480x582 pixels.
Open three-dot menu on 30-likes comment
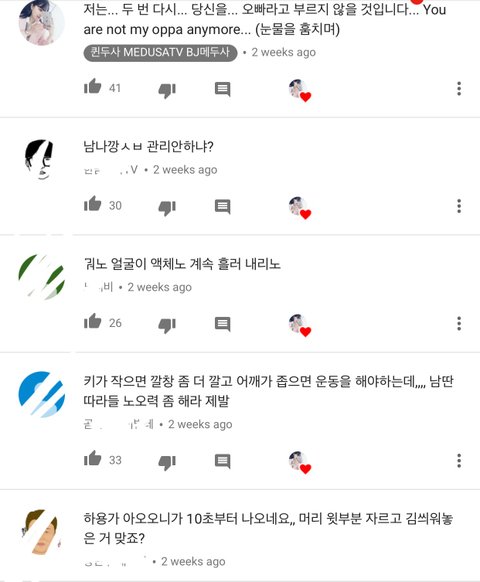459,206
